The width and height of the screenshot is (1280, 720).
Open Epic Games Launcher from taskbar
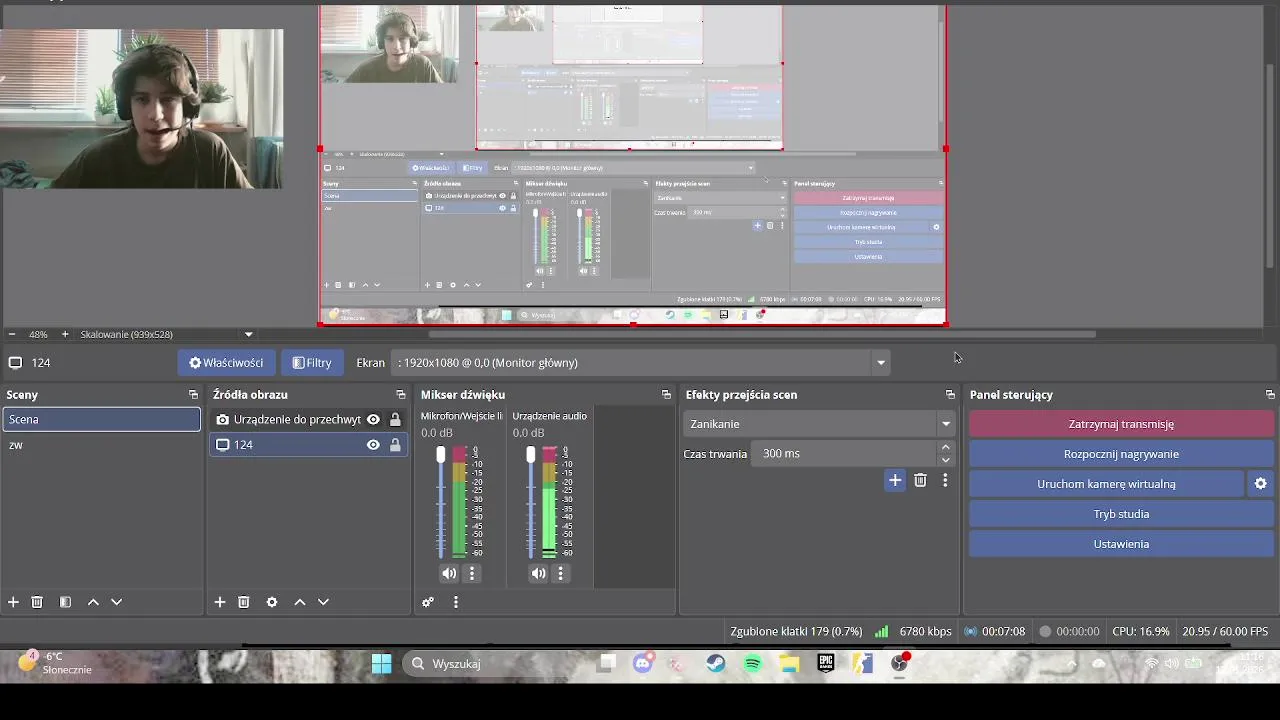click(x=826, y=663)
